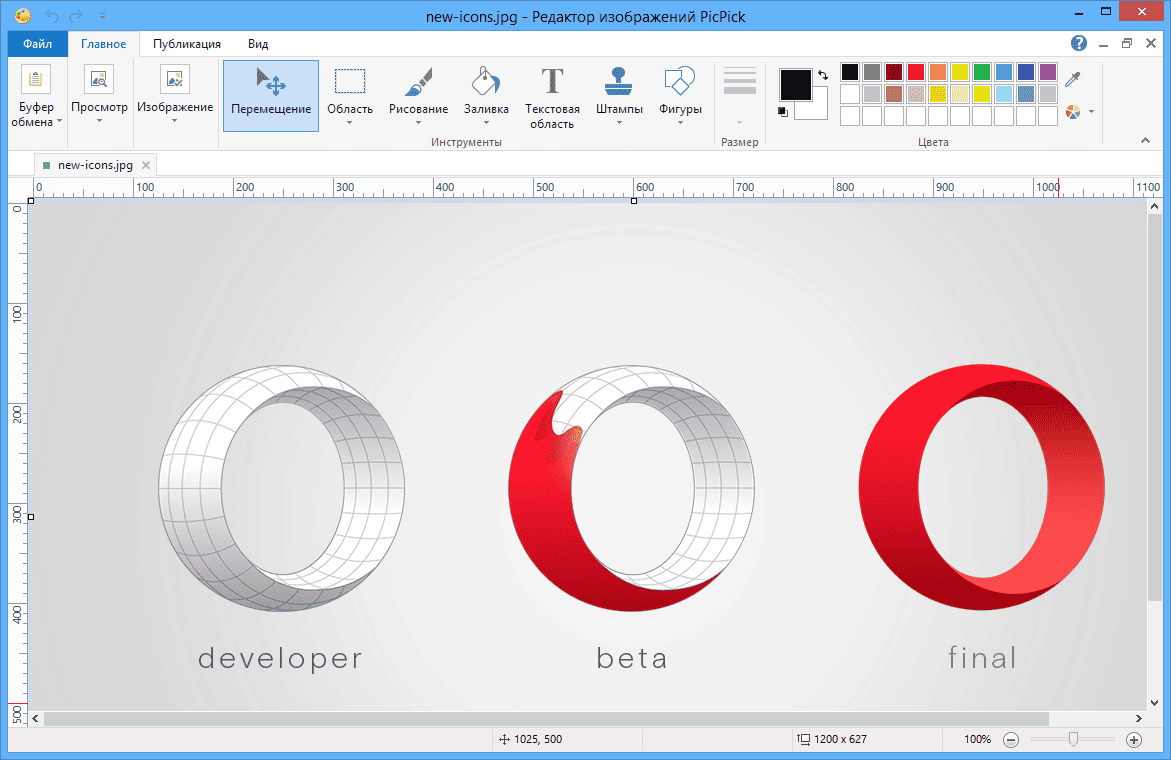Image resolution: width=1171 pixels, height=760 pixels.
Task: Switch to the Вид tab
Action: pos(258,43)
